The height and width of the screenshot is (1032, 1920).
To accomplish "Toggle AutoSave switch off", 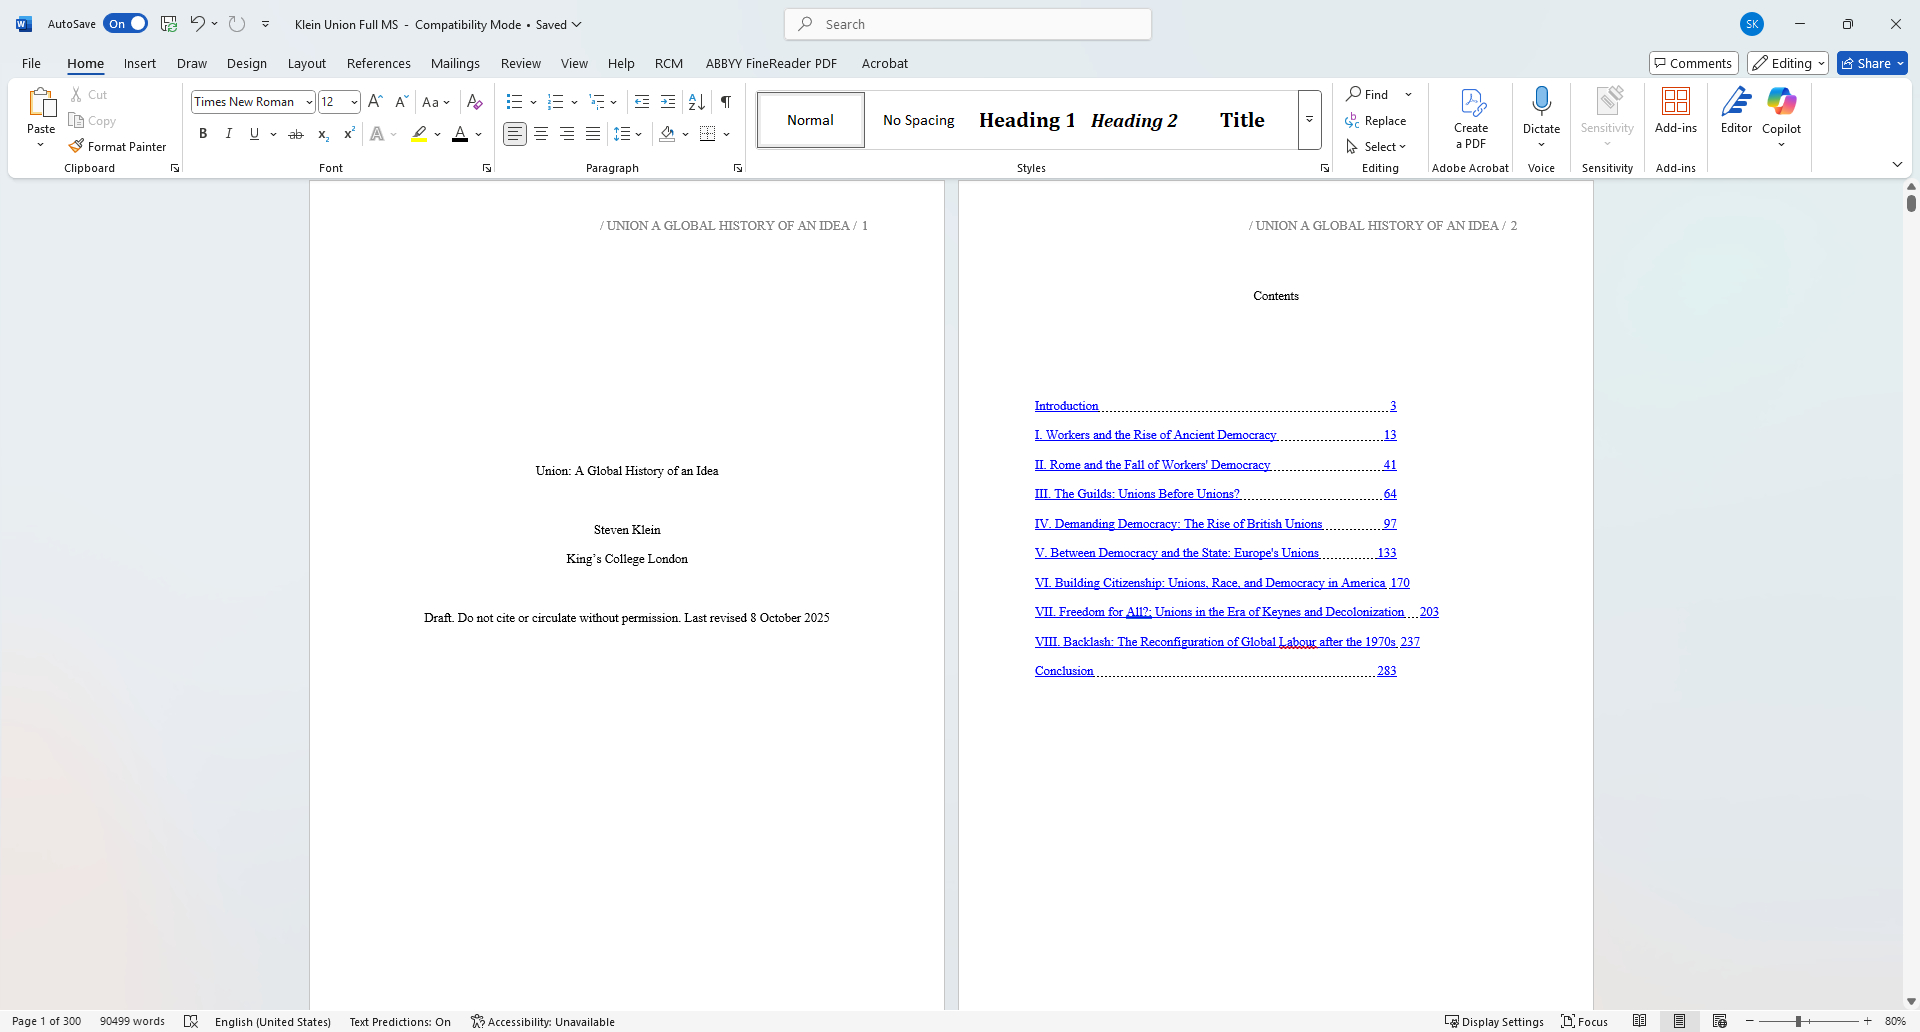I will tap(126, 24).
